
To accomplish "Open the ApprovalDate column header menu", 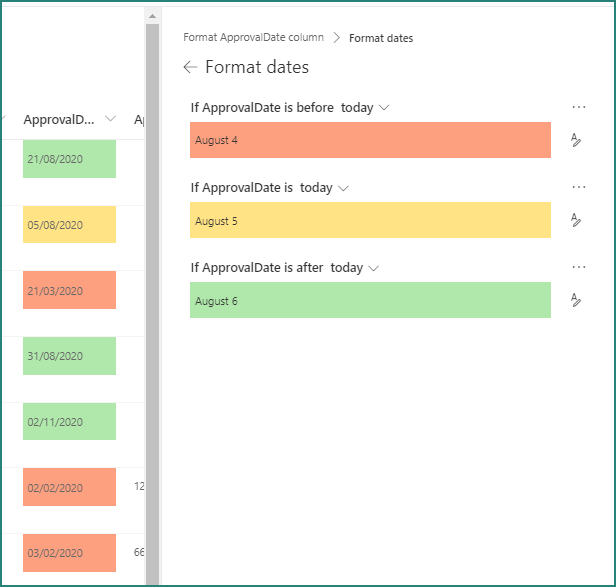I will click(x=110, y=120).
